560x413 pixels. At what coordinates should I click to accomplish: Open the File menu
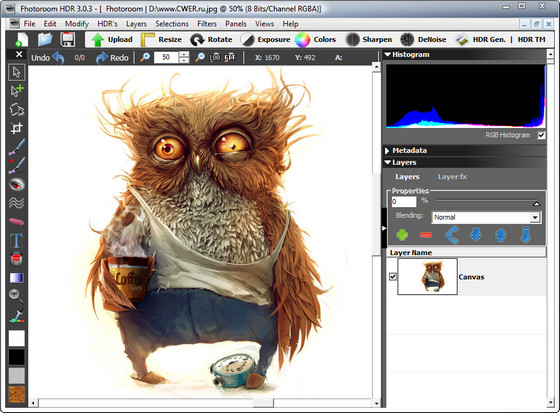coord(29,24)
